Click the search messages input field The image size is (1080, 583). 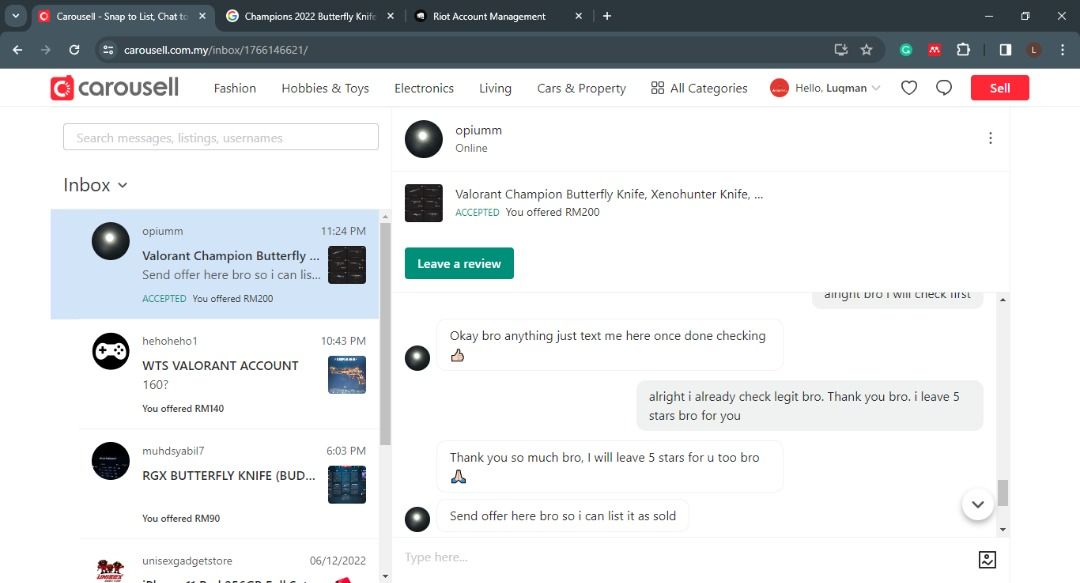[220, 137]
